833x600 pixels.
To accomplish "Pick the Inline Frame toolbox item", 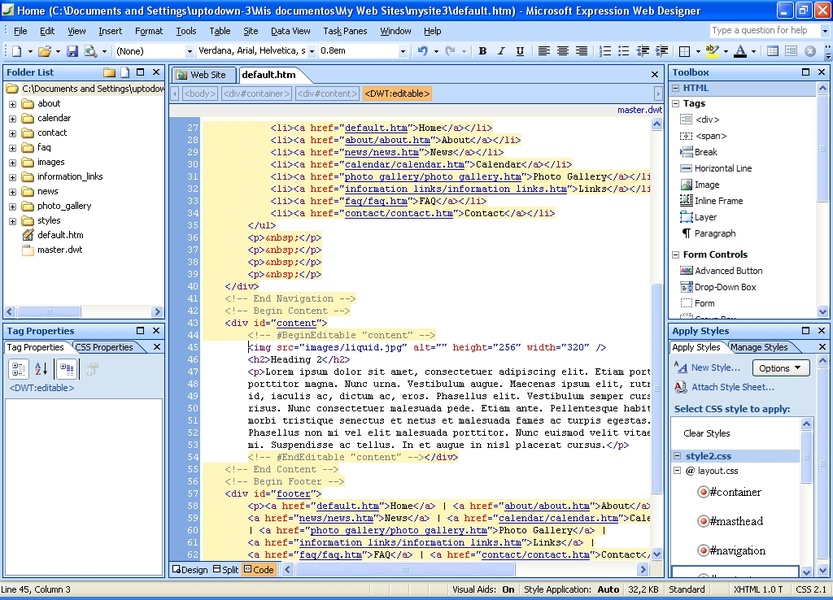I will tap(718, 201).
